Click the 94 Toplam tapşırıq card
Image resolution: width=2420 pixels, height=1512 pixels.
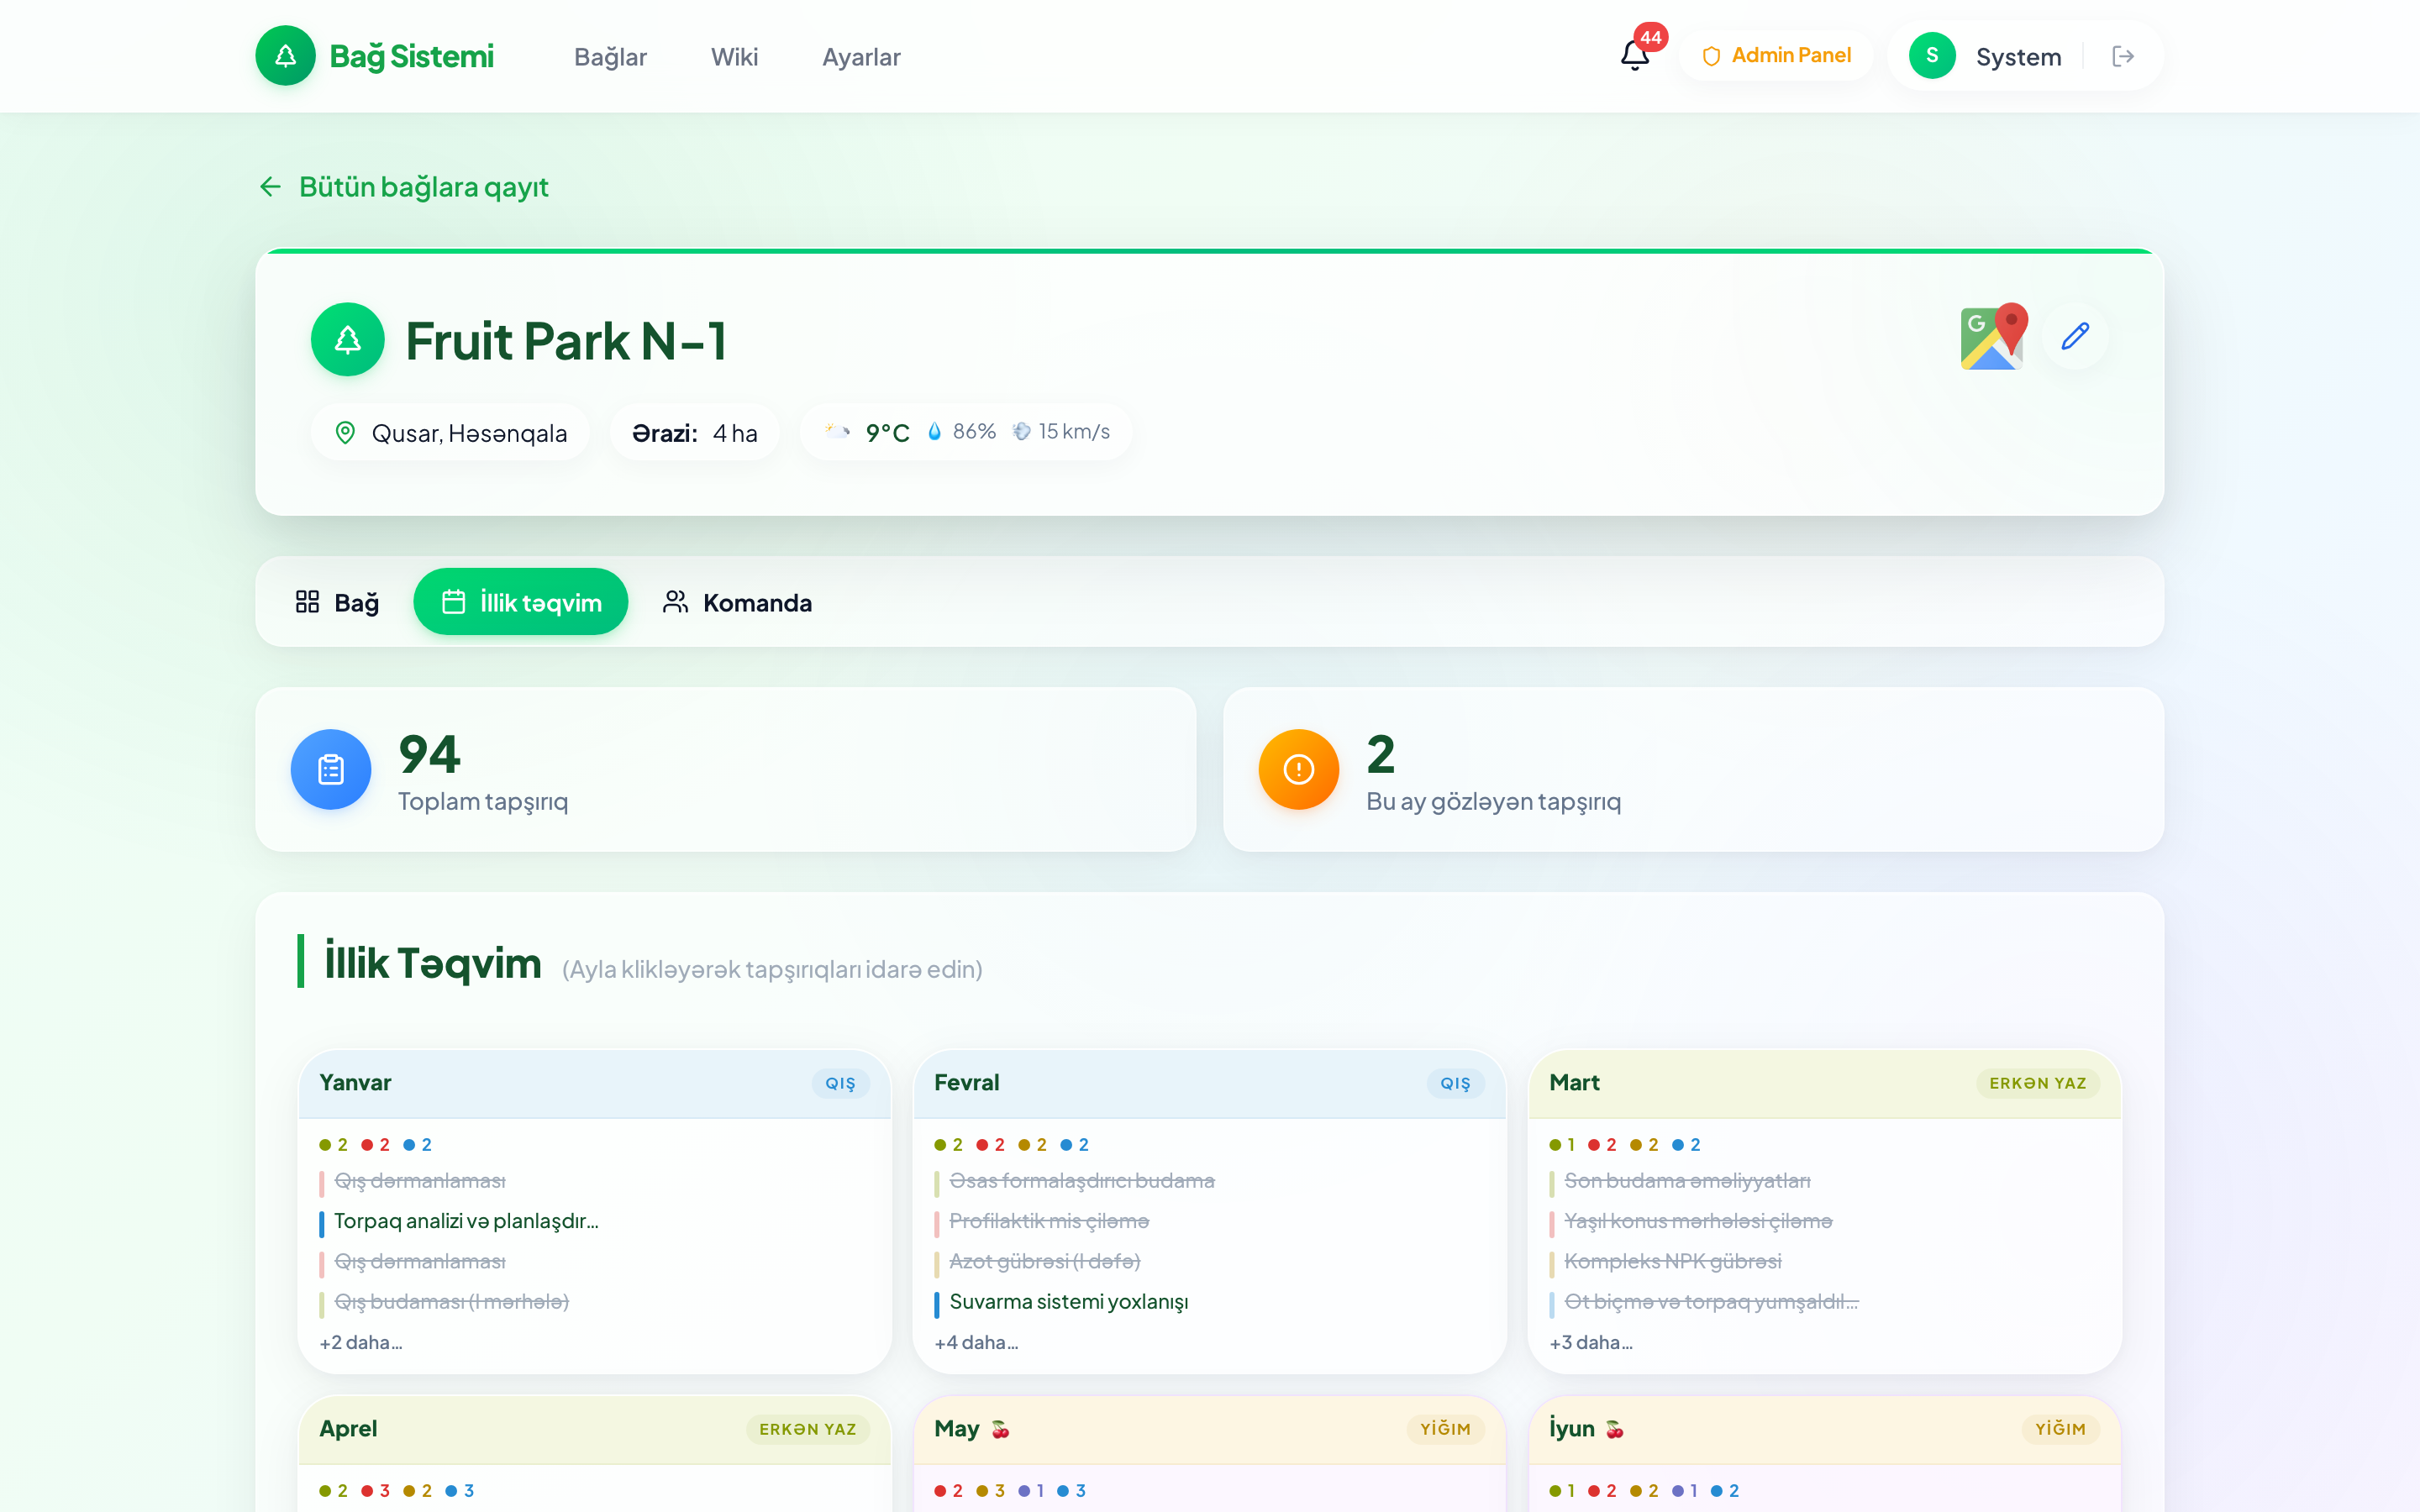(x=726, y=769)
